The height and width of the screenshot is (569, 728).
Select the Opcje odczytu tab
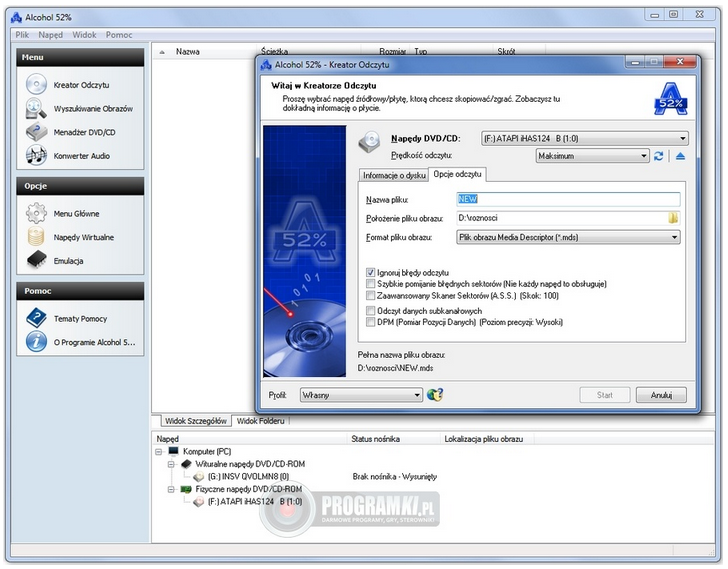coord(457,174)
